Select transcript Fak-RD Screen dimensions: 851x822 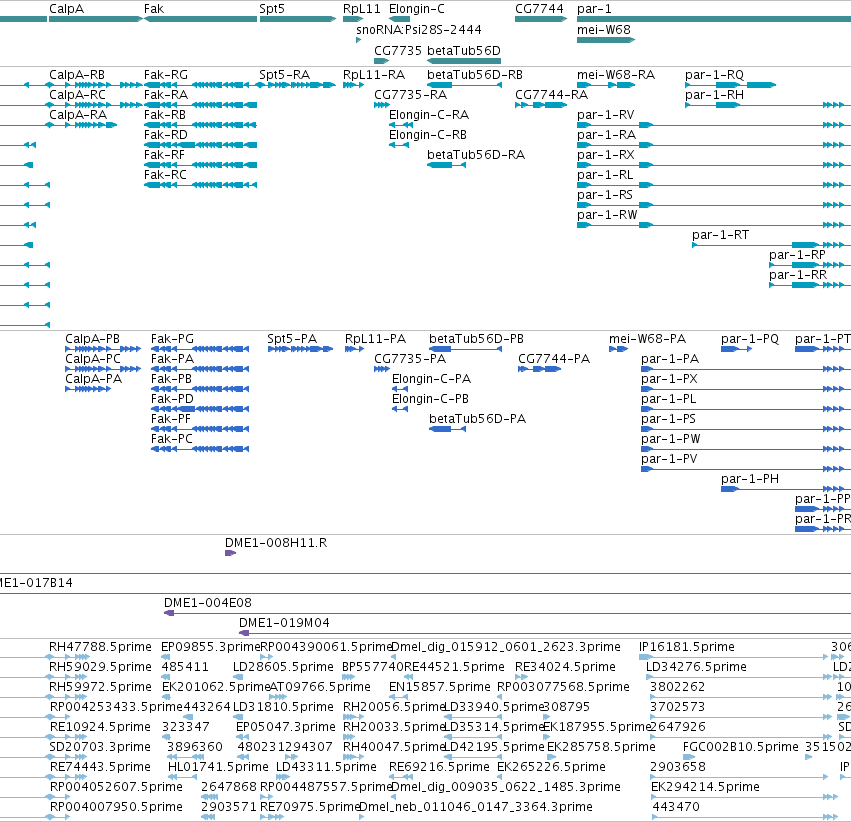tap(200, 145)
